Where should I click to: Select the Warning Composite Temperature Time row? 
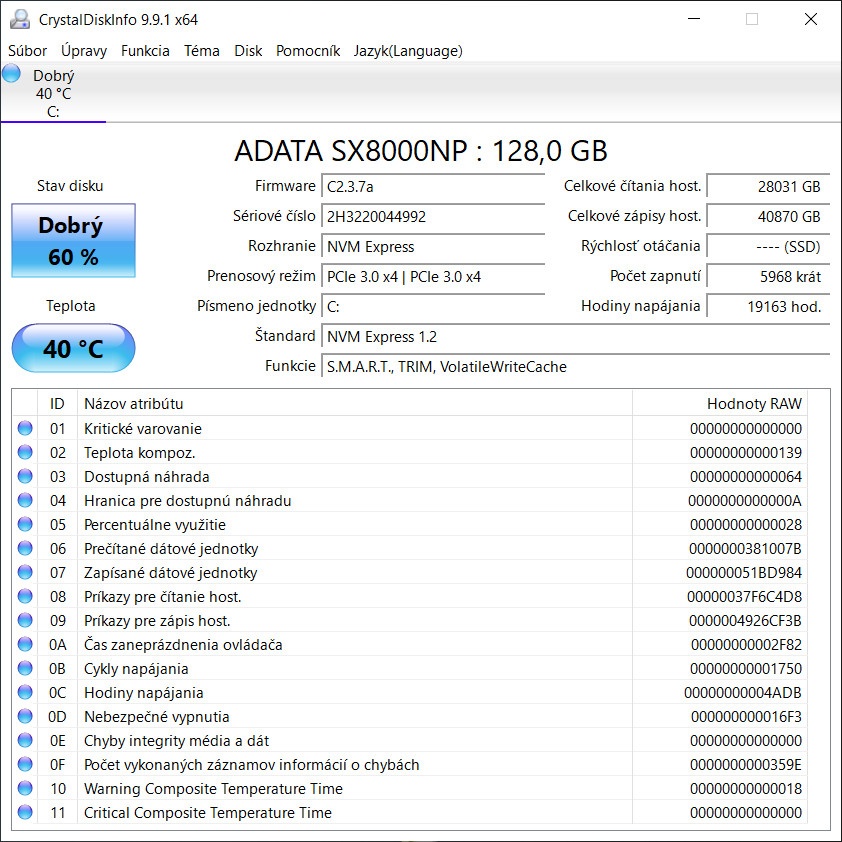click(410, 789)
